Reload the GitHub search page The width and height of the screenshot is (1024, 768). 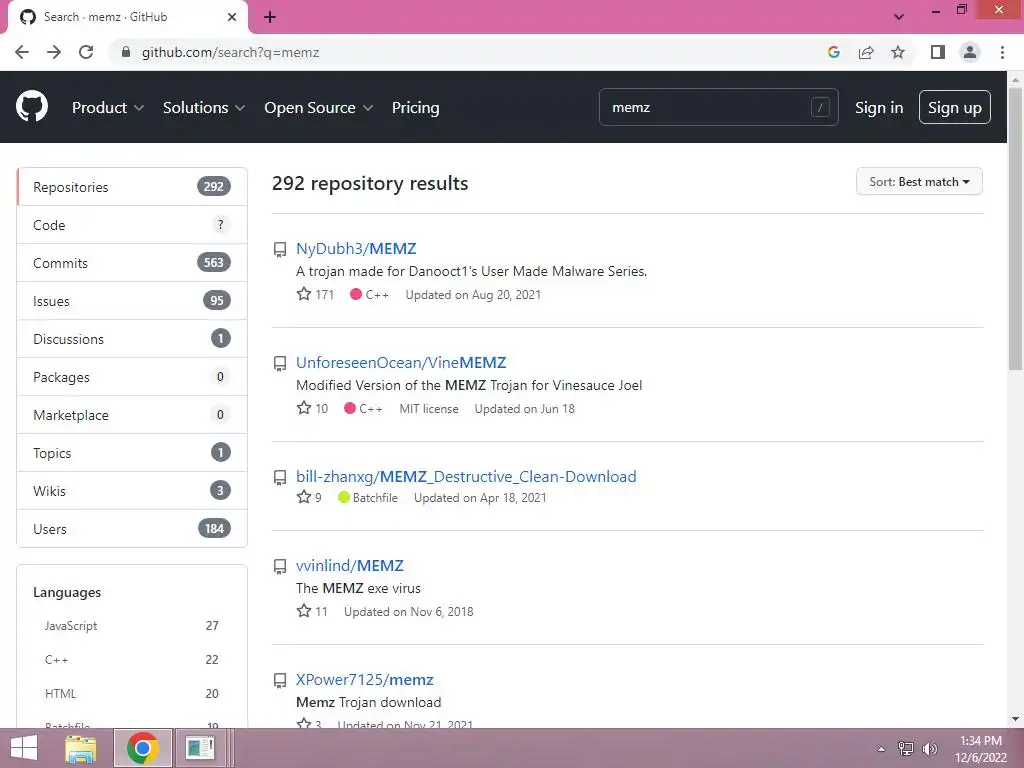[86, 52]
